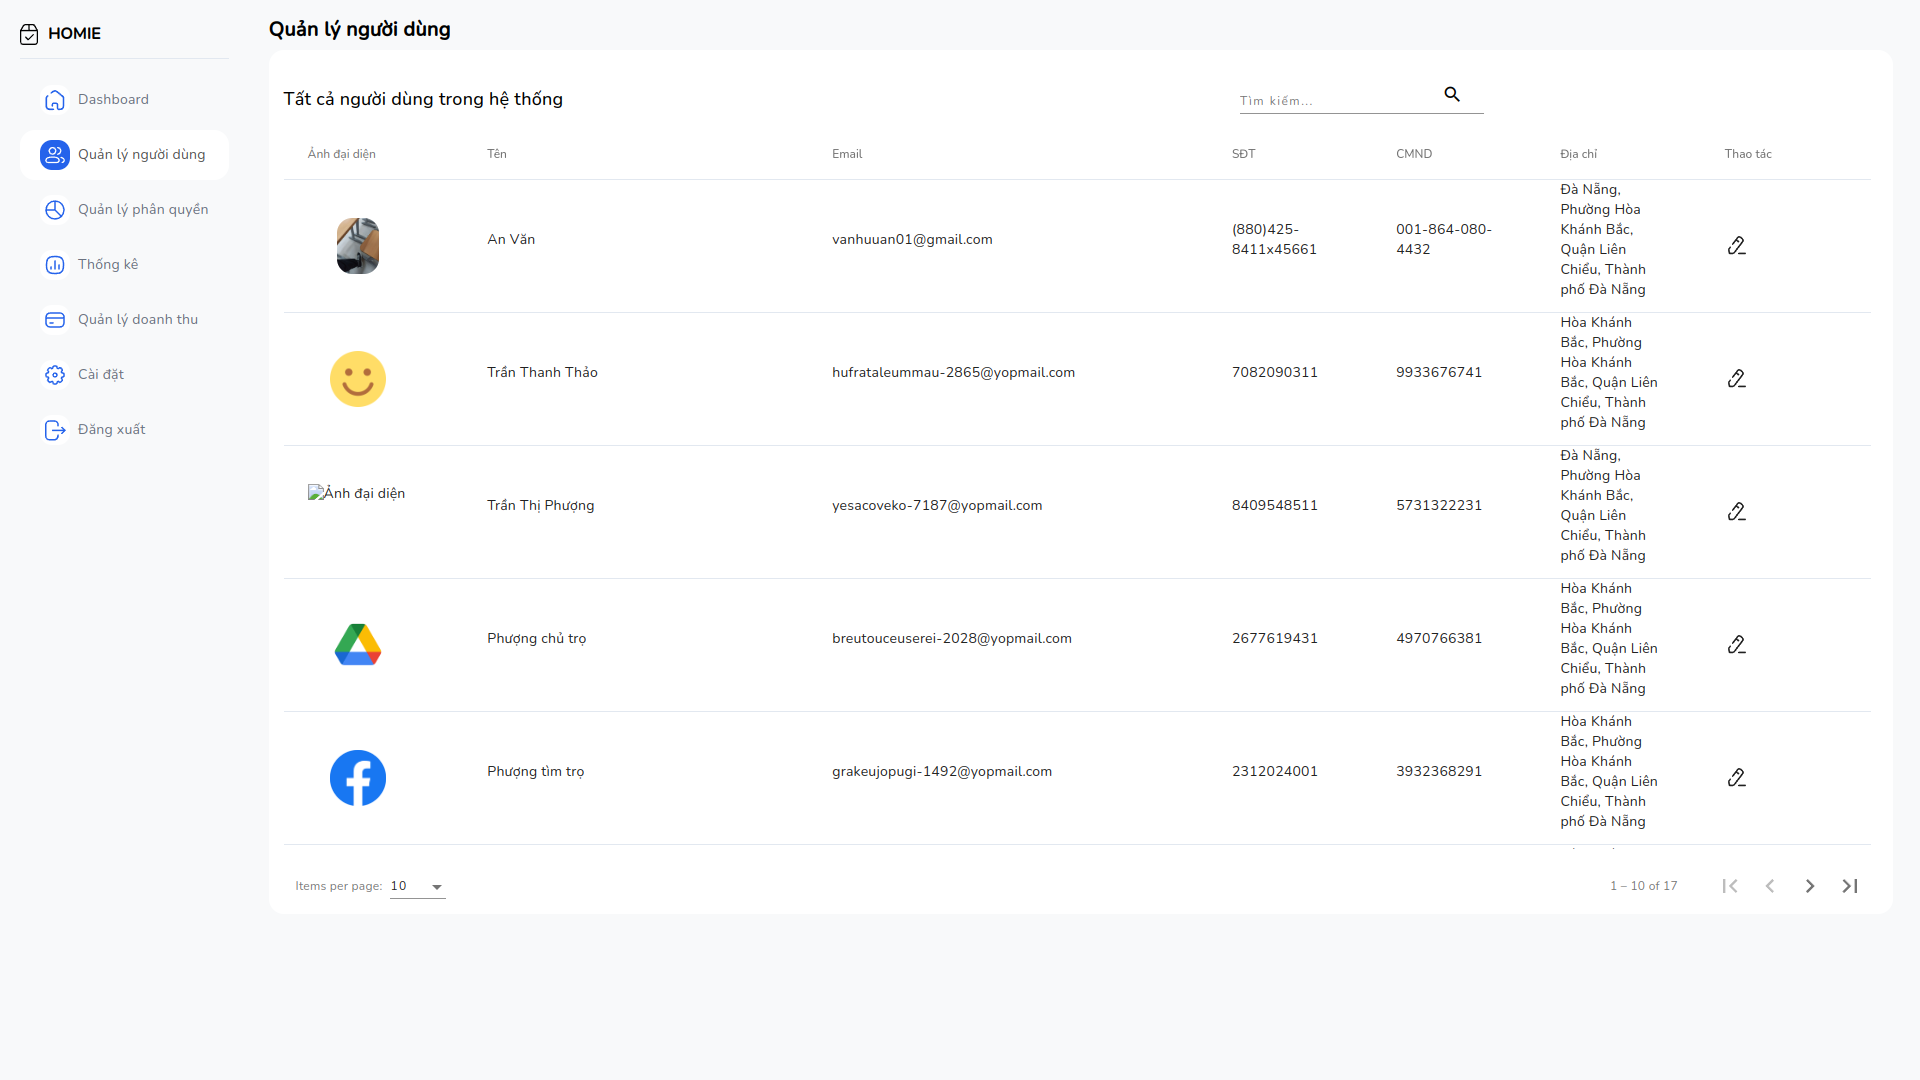Select Thống kê in the sidebar
Viewport: 1920px width, 1080px height.
pyautogui.click(x=108, y=265)
